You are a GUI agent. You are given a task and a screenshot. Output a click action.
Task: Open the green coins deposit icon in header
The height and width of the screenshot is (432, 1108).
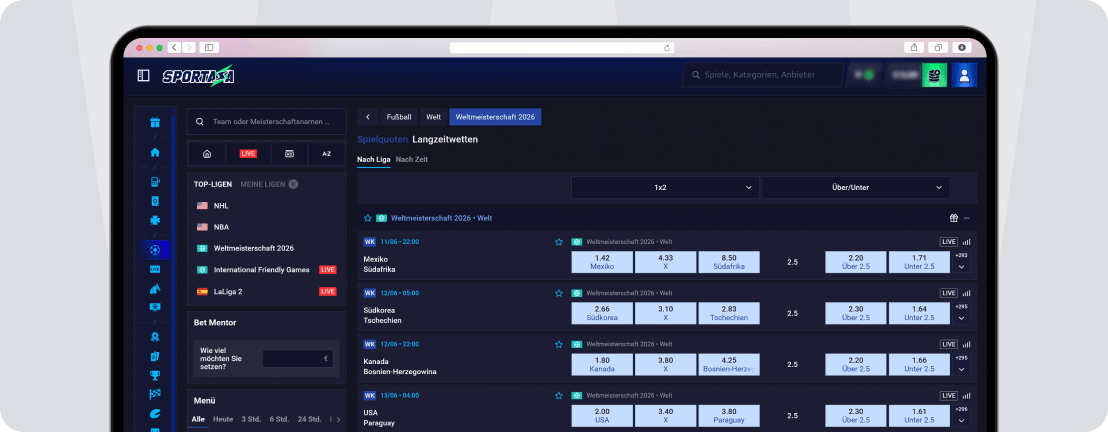click(x=935, y=75)
